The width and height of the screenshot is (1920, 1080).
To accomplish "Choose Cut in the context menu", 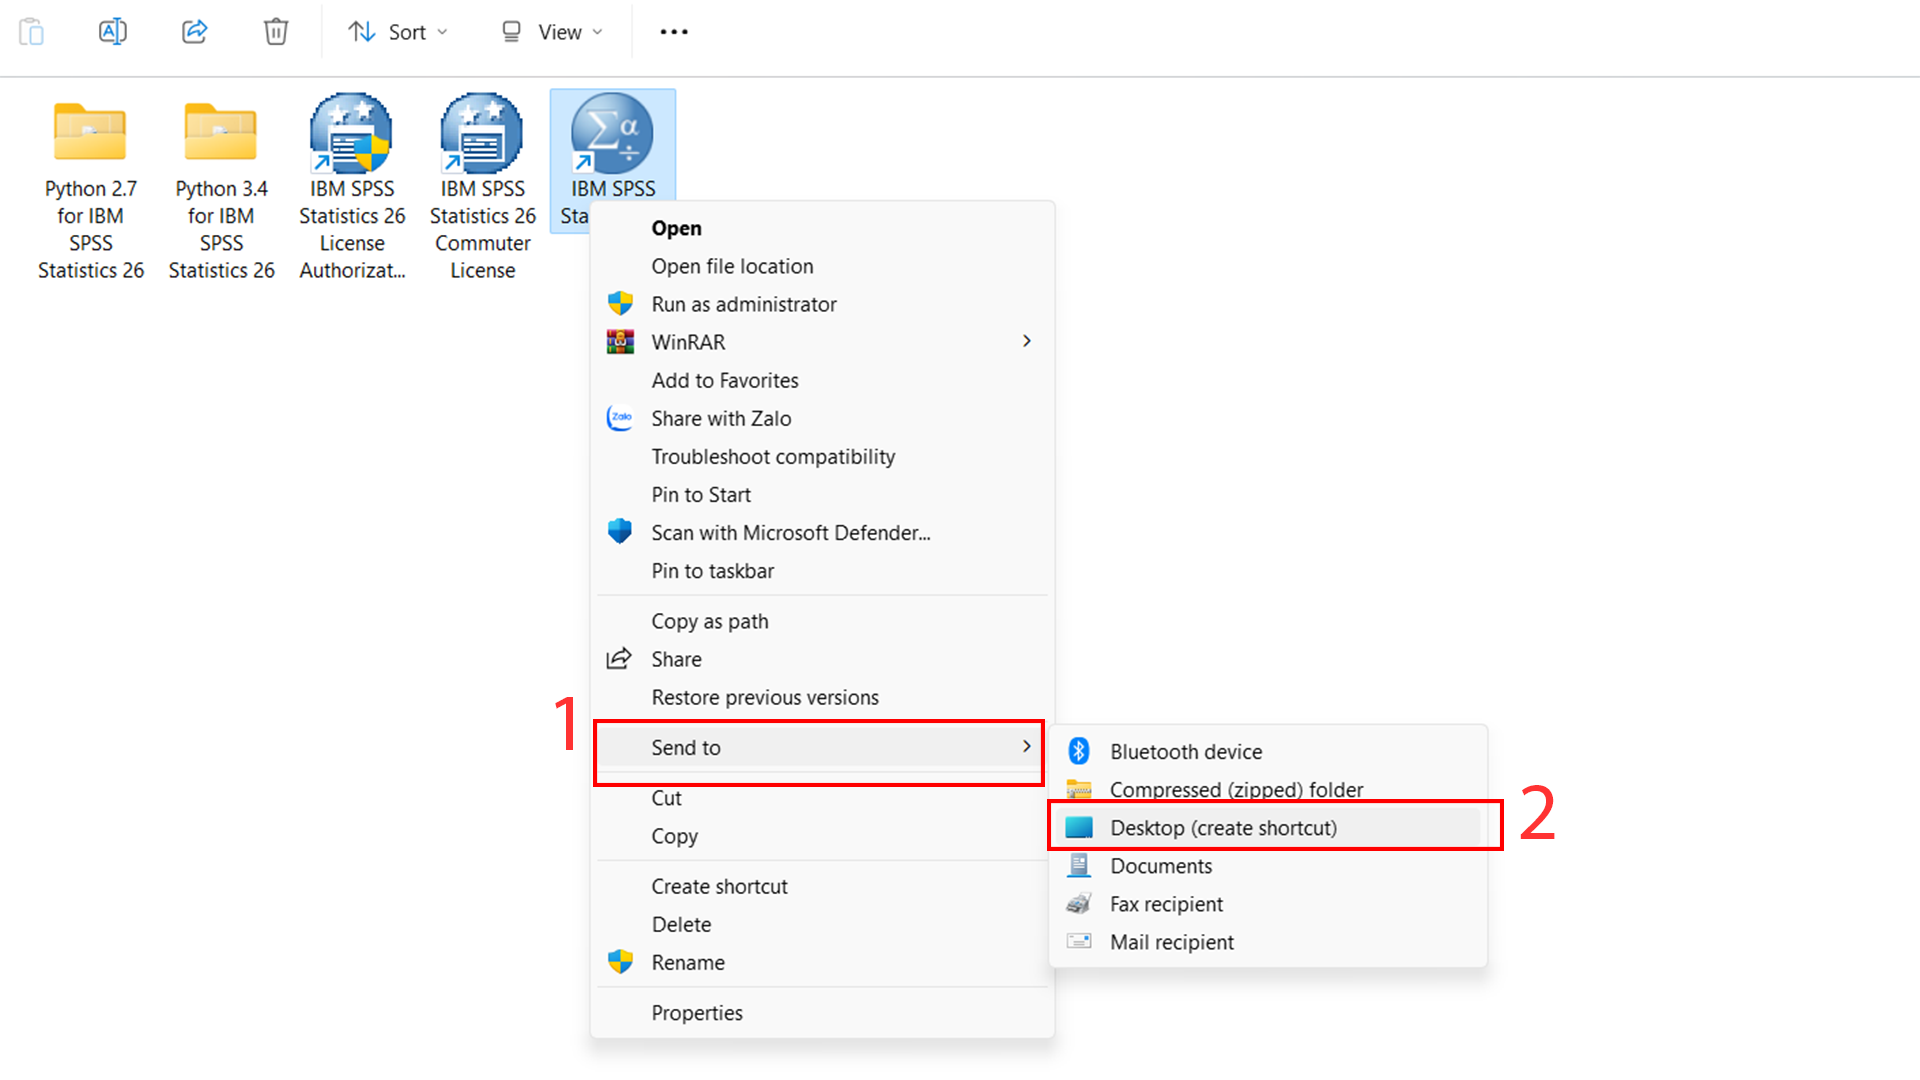I will click(821, 798).
